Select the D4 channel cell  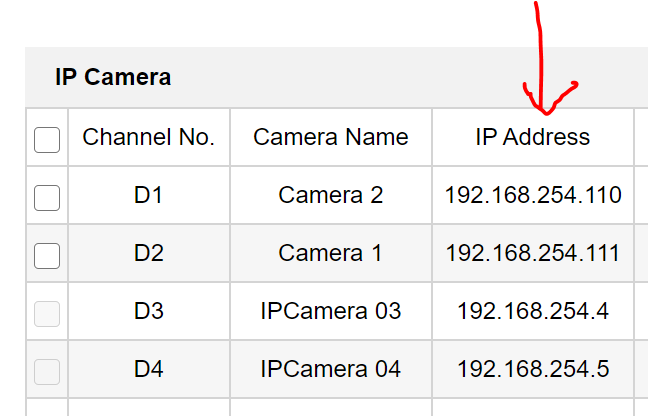149,369
